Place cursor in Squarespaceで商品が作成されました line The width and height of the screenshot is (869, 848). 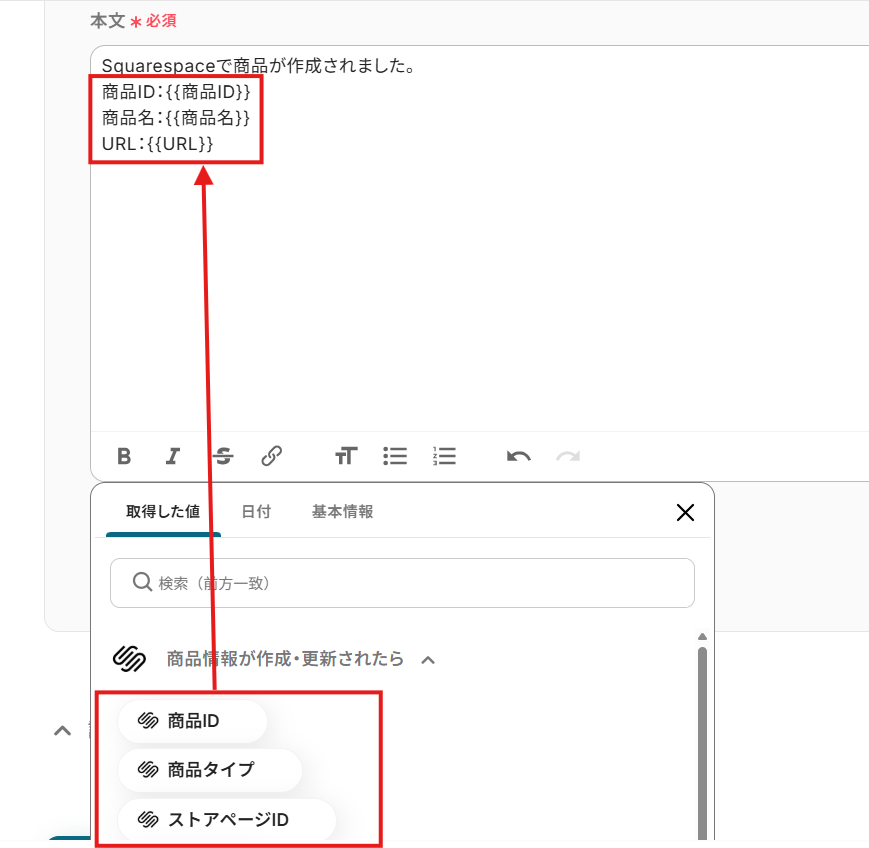258,66
